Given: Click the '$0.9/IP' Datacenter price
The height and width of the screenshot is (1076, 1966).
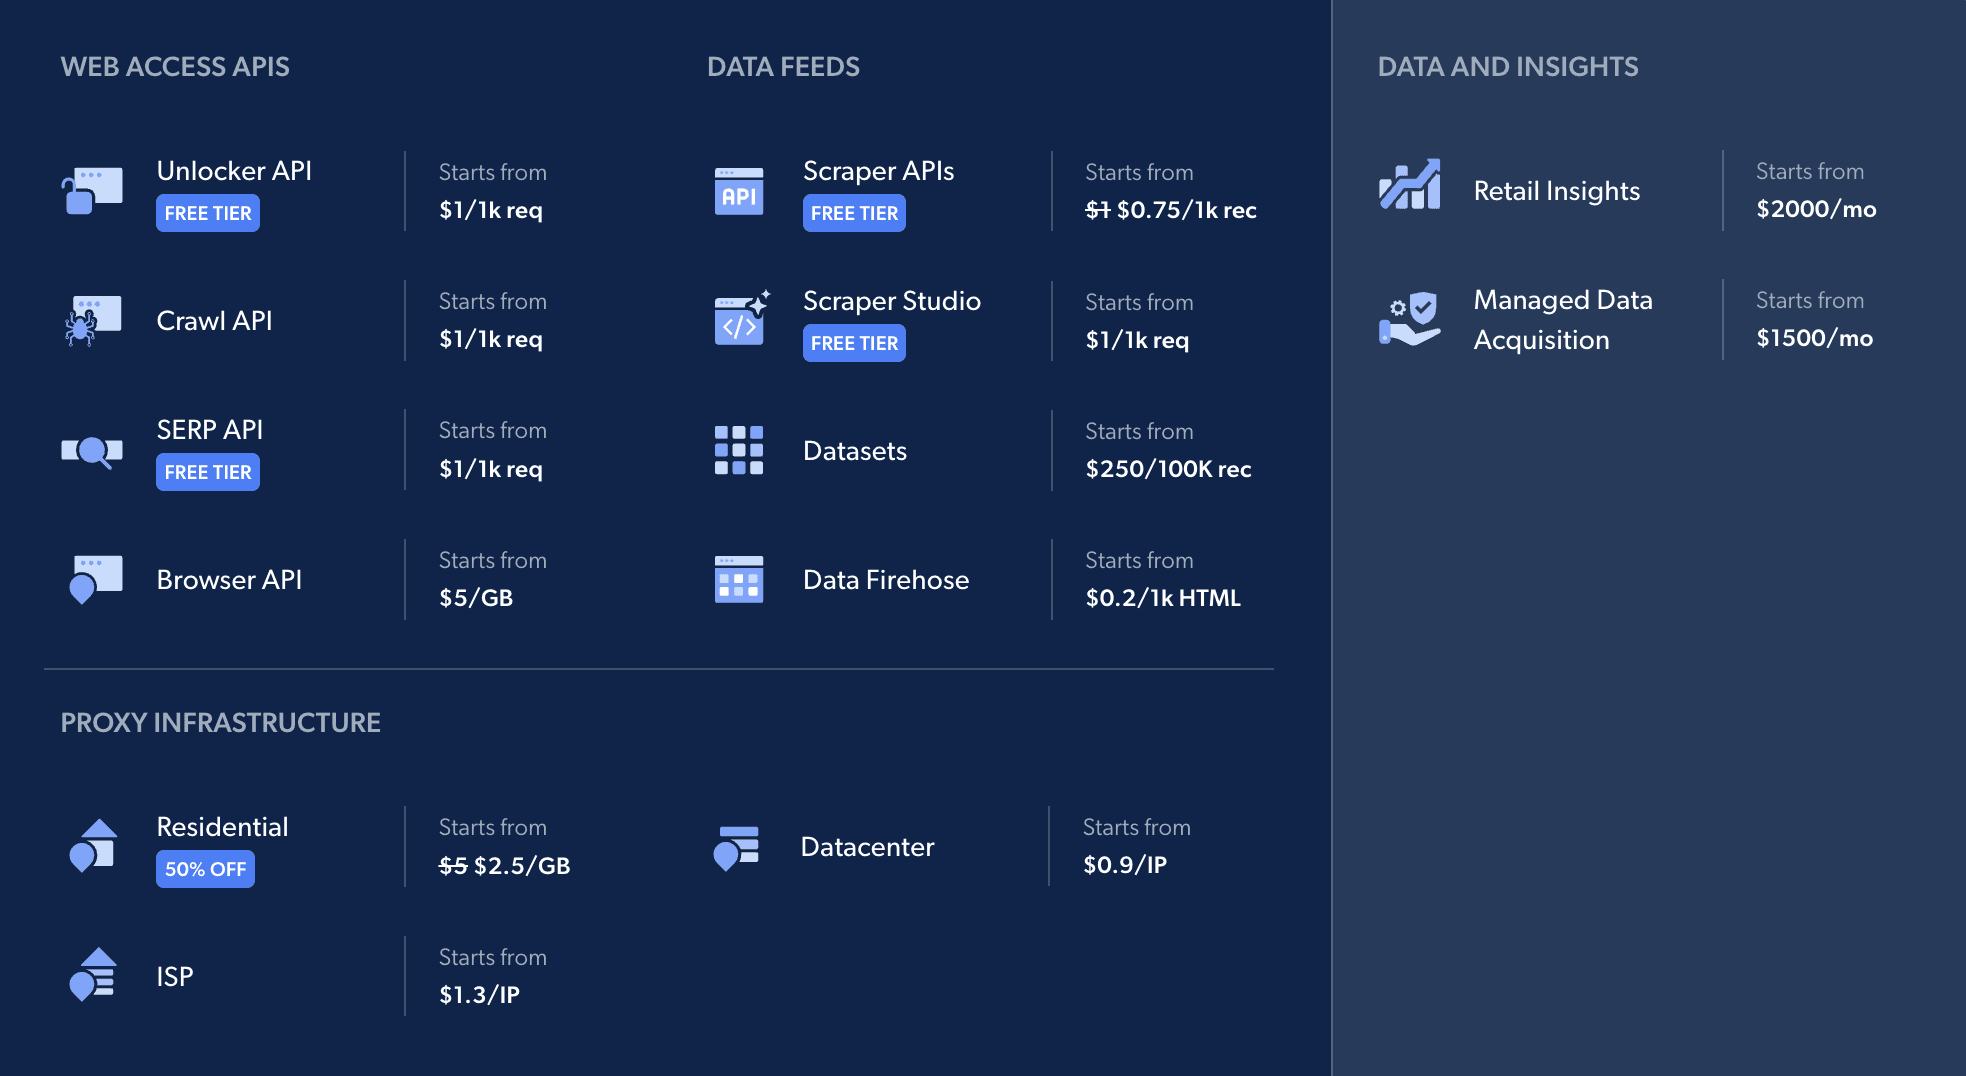Looking at the screenshot, I should pos(1125,865).
